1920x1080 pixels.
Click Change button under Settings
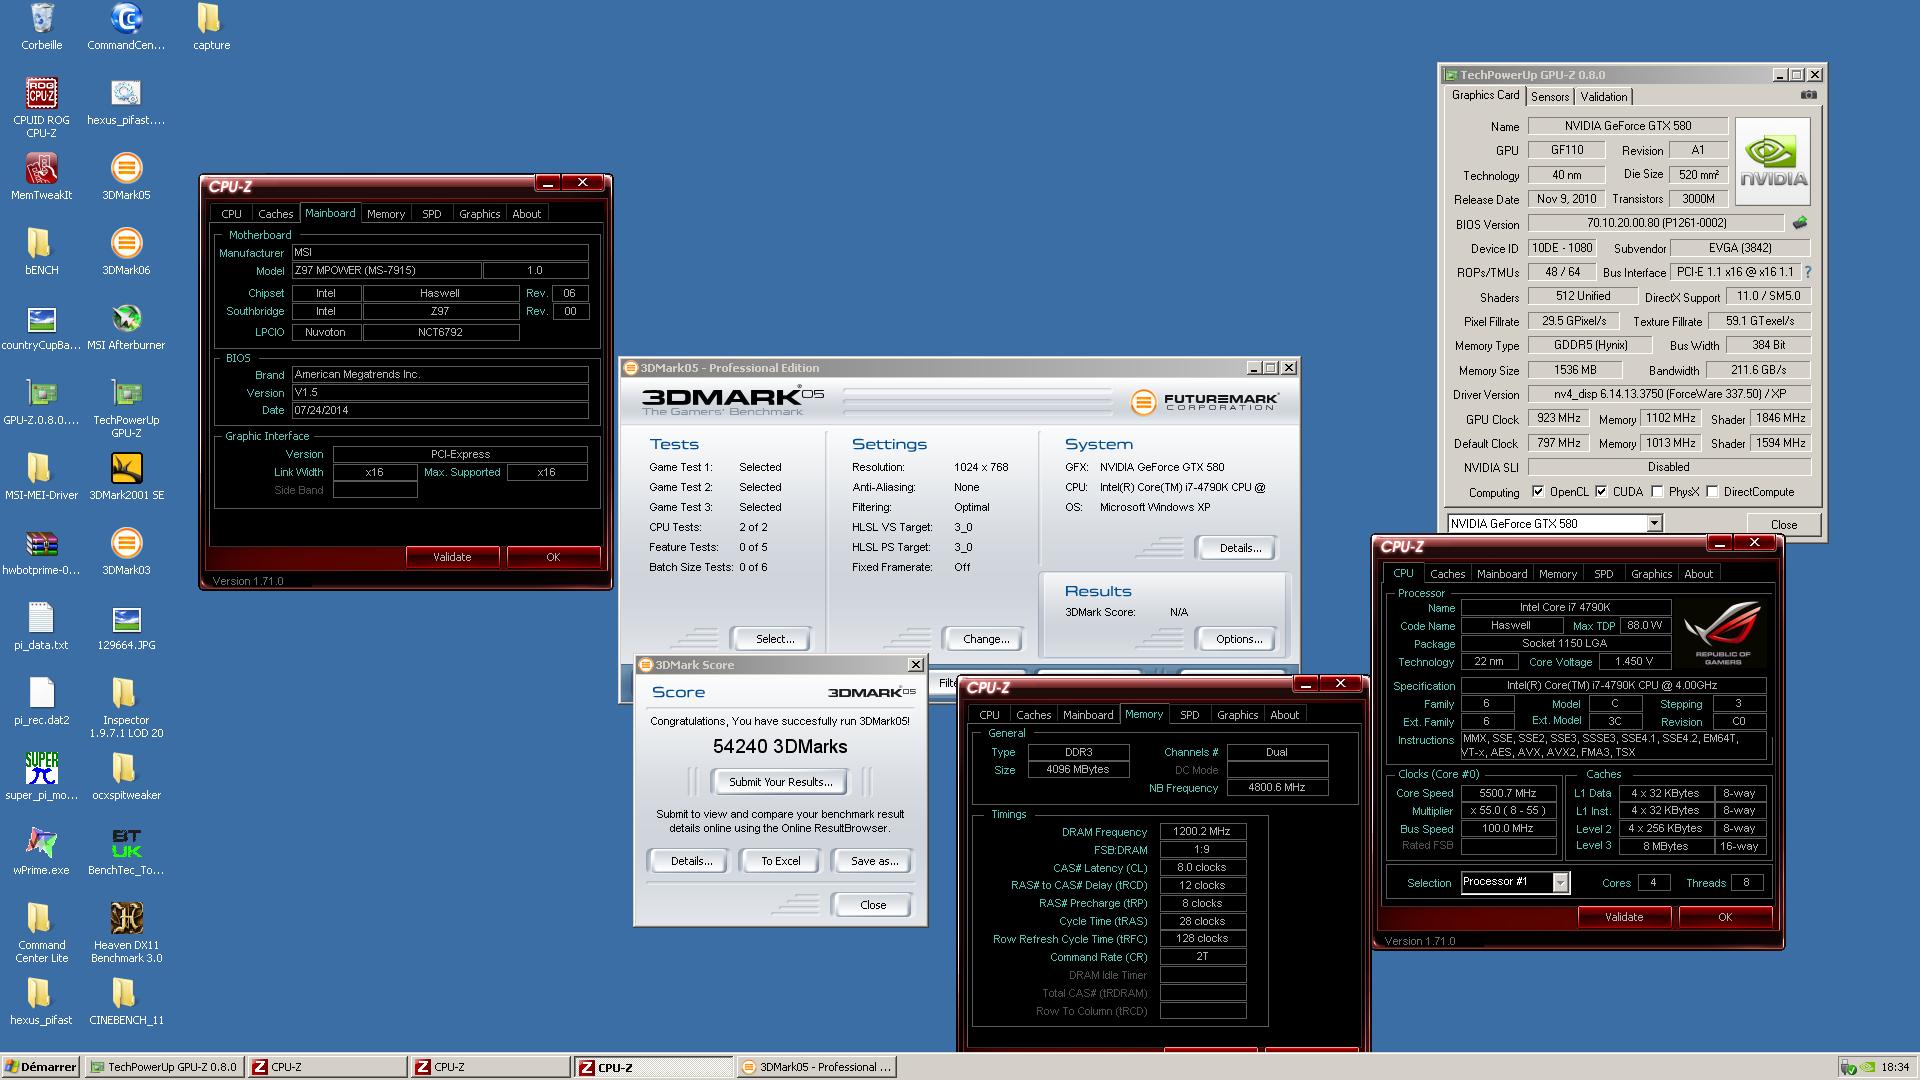point(986,639)
